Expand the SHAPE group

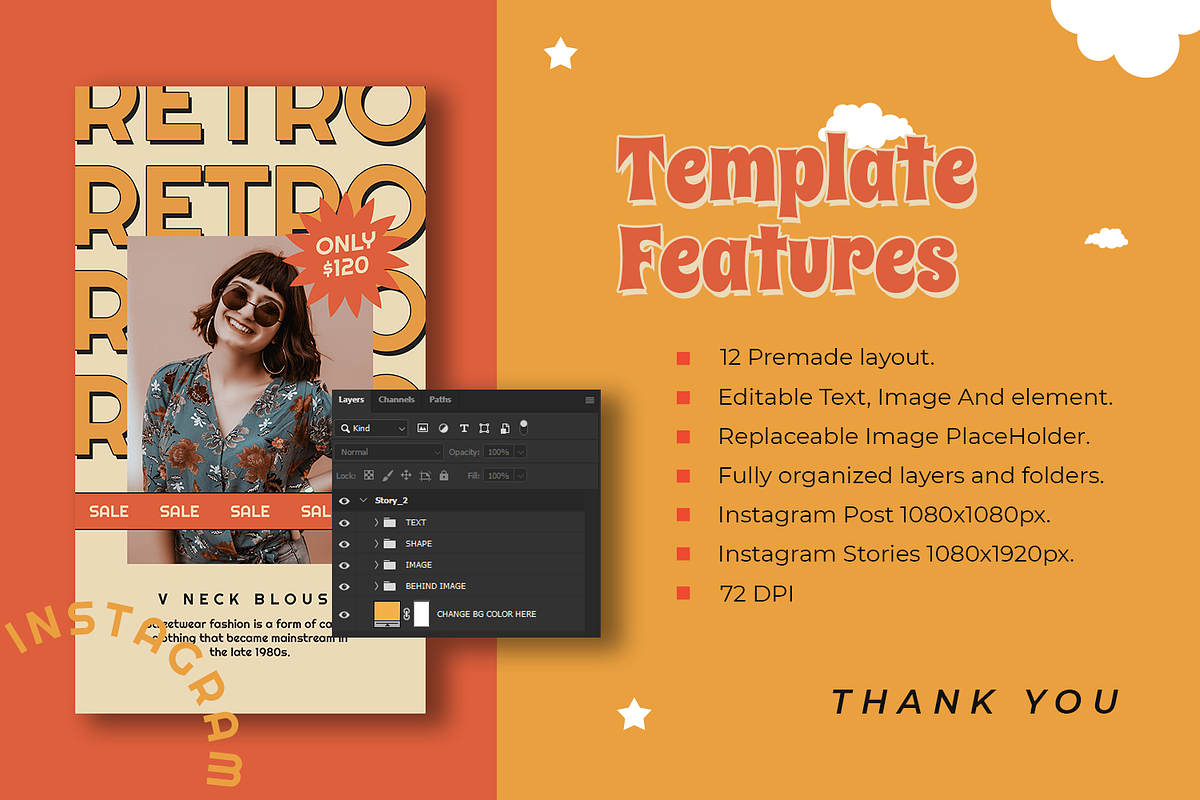(x=376, y=543)
